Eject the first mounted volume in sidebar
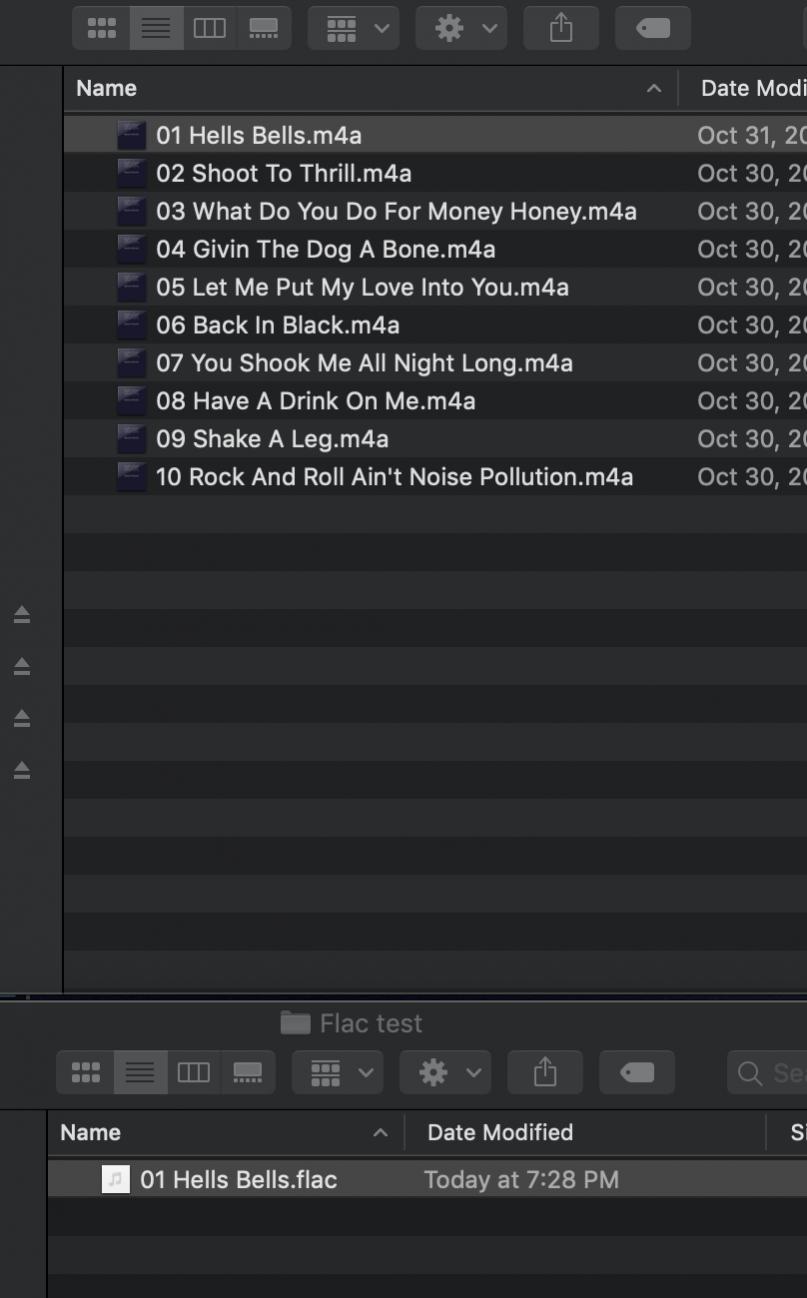807x1298 pixels. click(22, 615)
